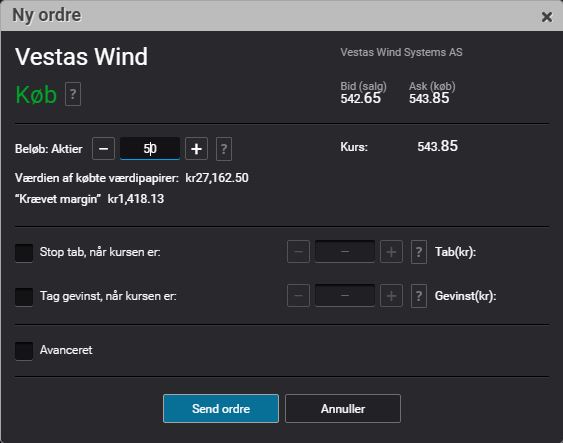This screenshot has height=443, width=563.
Task: Click the Kurs value 543.85
Action: point(437,146)
